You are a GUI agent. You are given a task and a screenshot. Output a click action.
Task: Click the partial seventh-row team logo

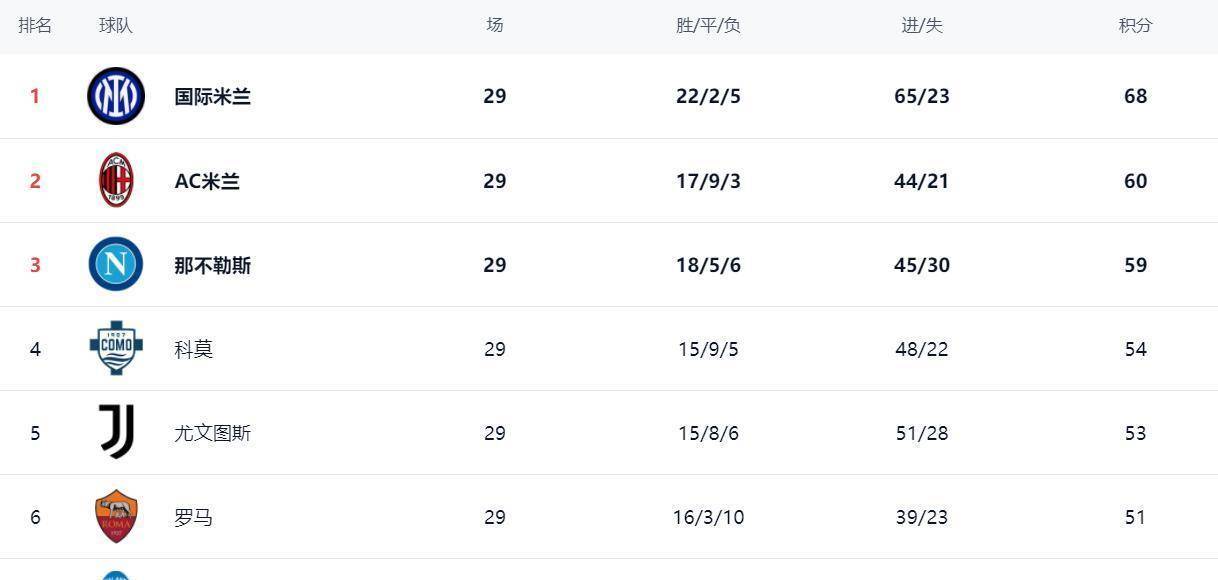pyautogui.click(x=116, y=575)
